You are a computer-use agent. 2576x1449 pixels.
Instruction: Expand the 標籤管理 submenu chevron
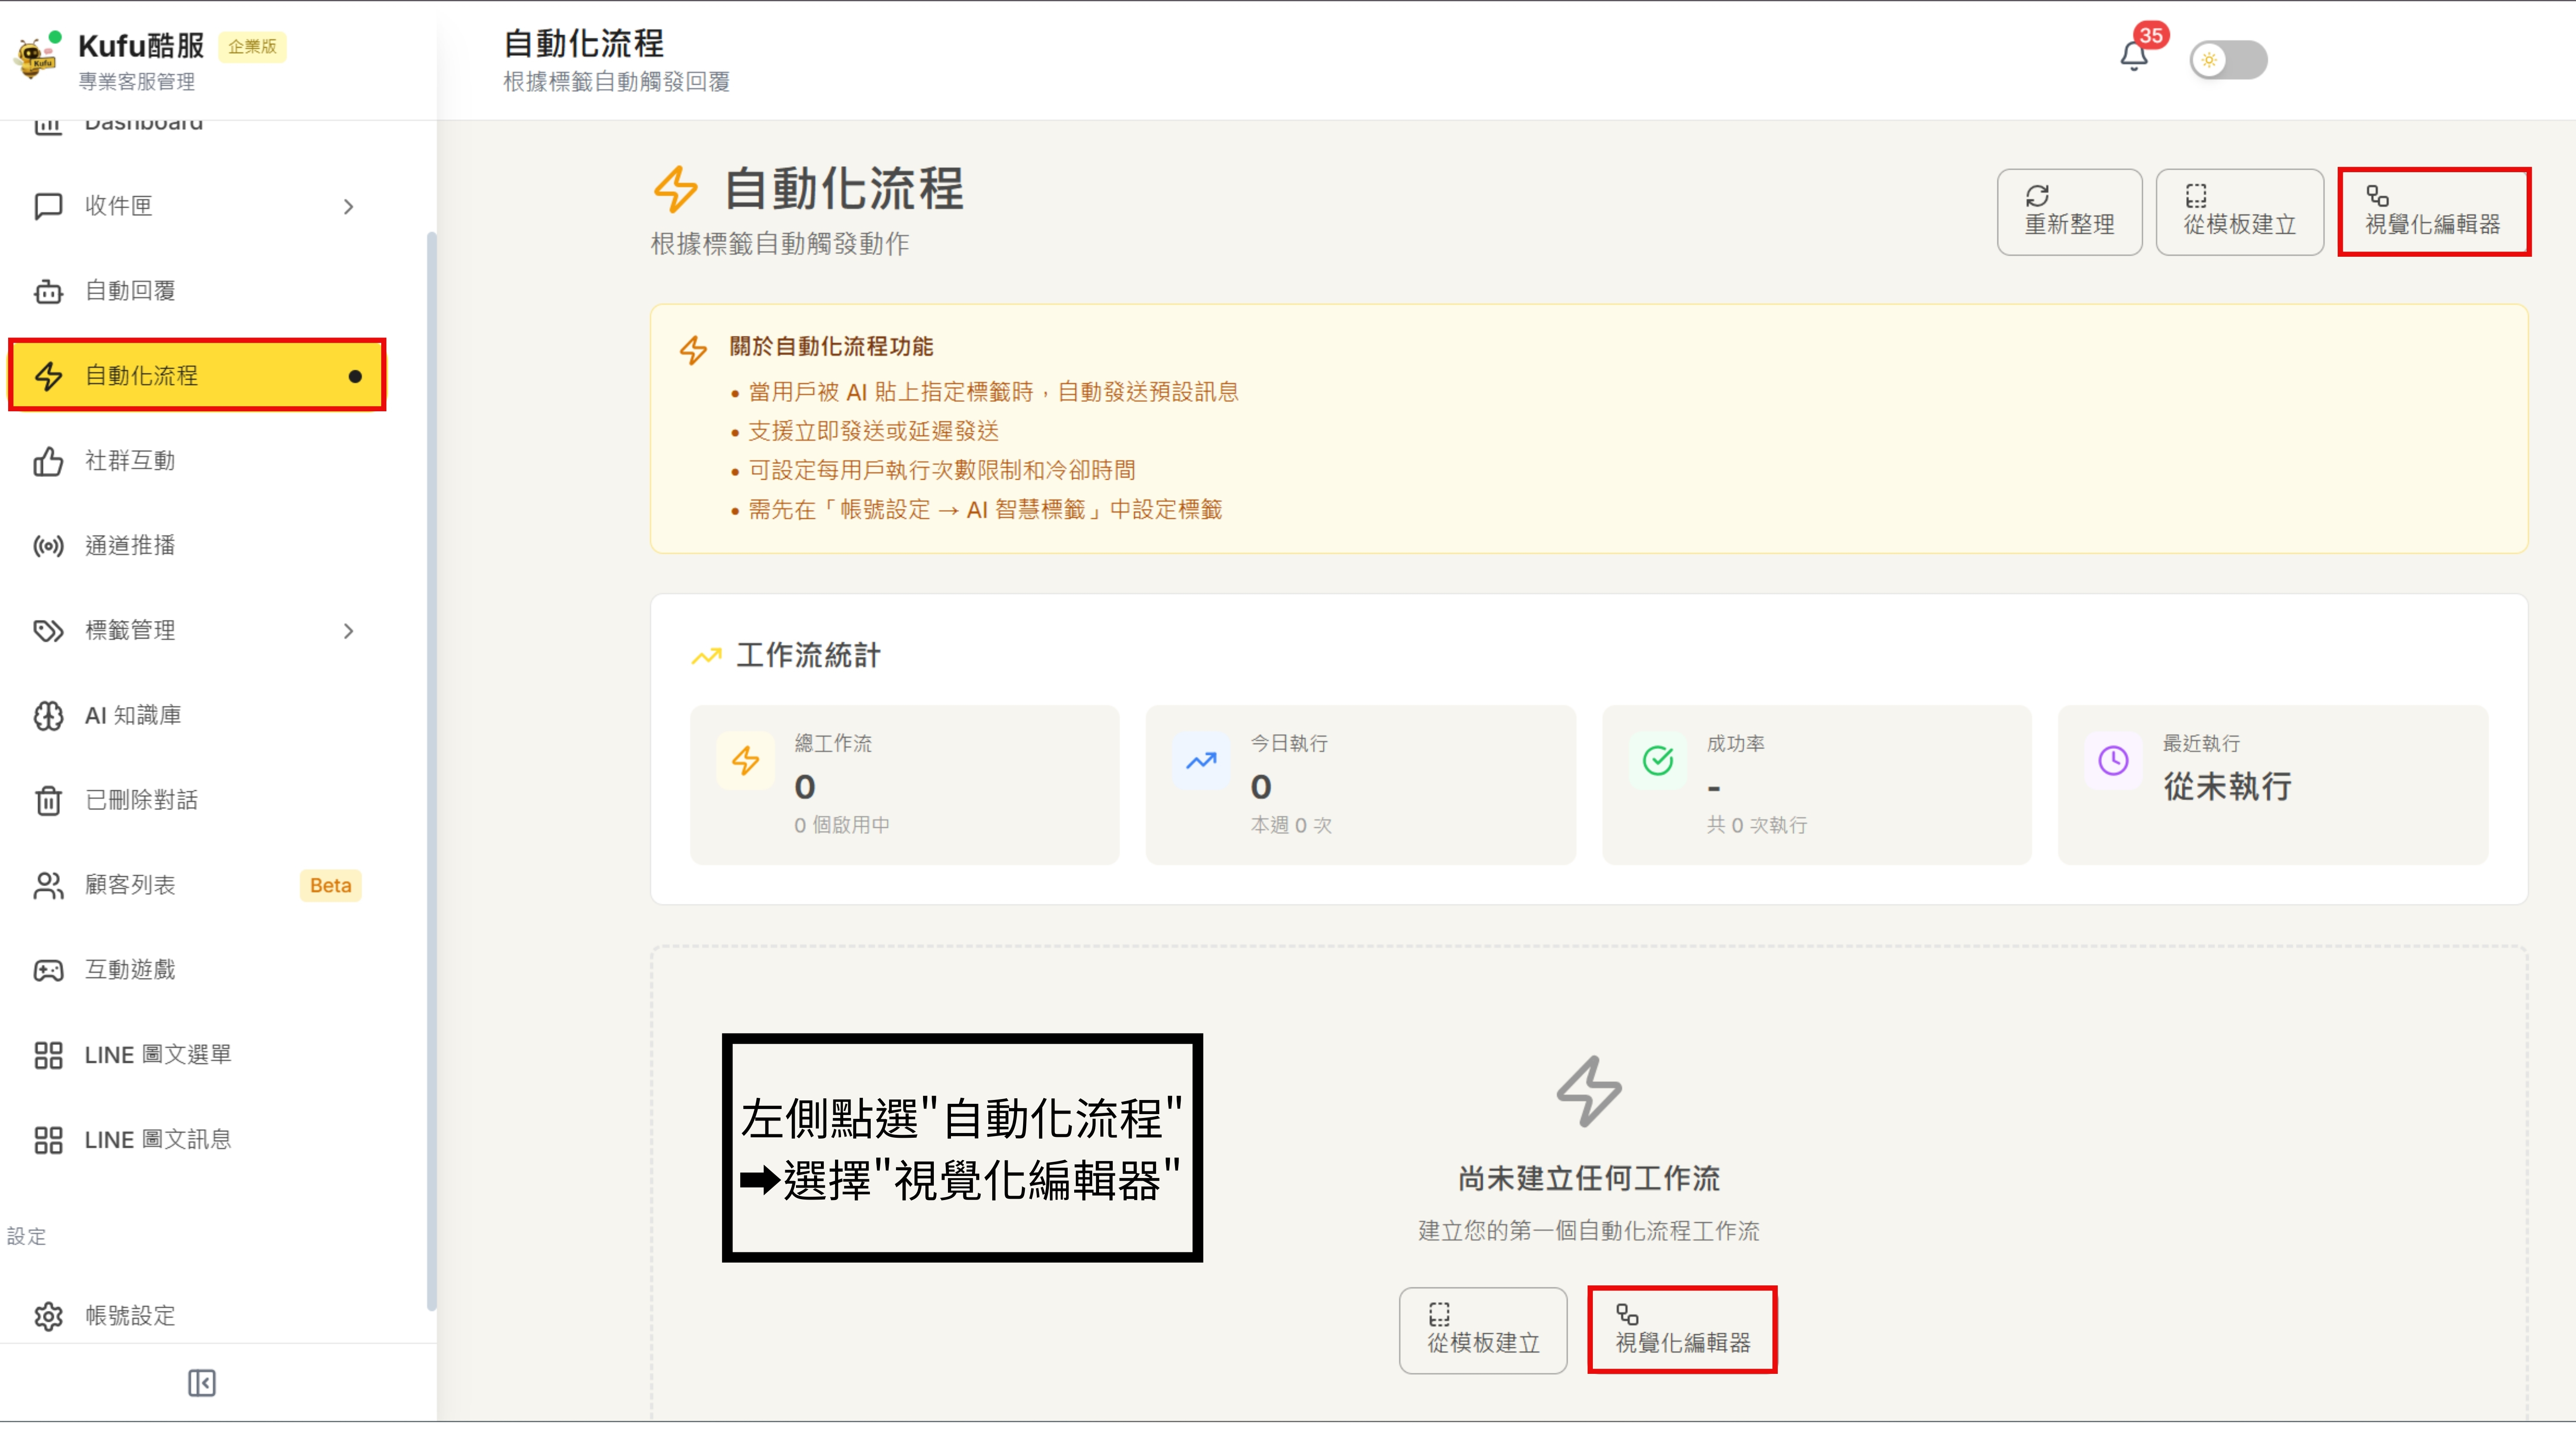pyautogui.click(x=348, y=631)
